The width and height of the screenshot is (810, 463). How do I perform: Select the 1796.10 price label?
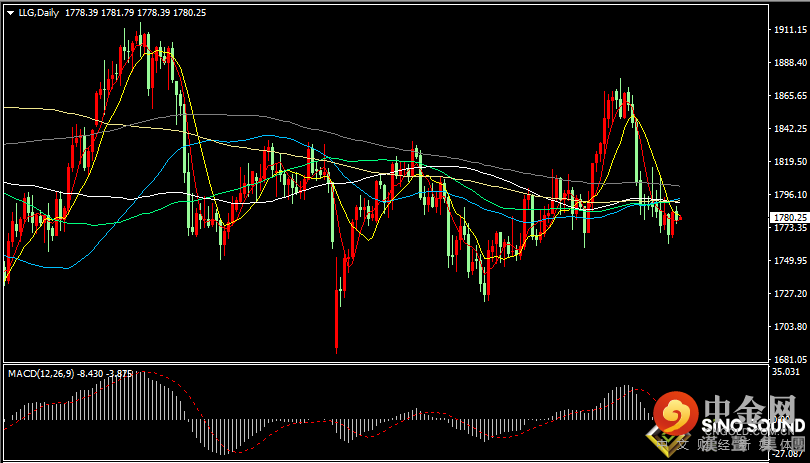click(x=789, y=194)
